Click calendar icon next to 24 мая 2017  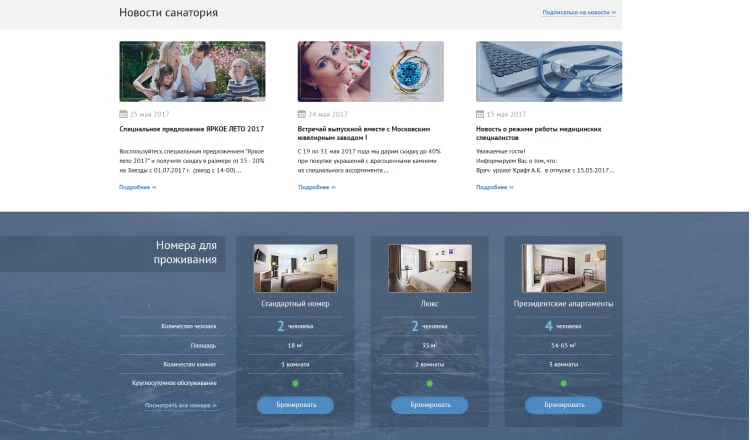point(302,115)
